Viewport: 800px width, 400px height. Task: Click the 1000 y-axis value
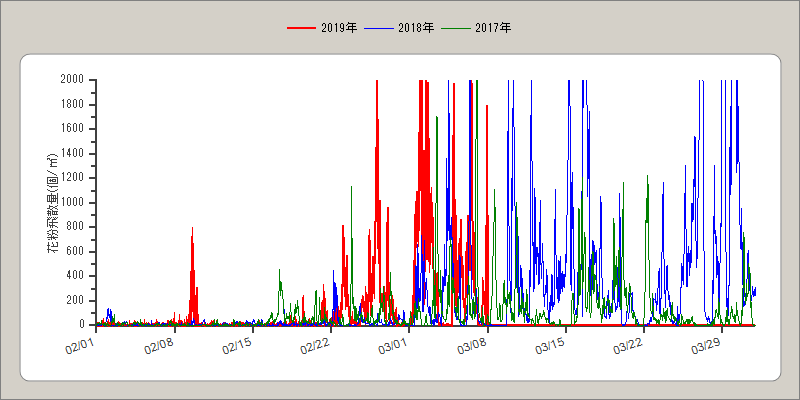(x=72, y=203)
